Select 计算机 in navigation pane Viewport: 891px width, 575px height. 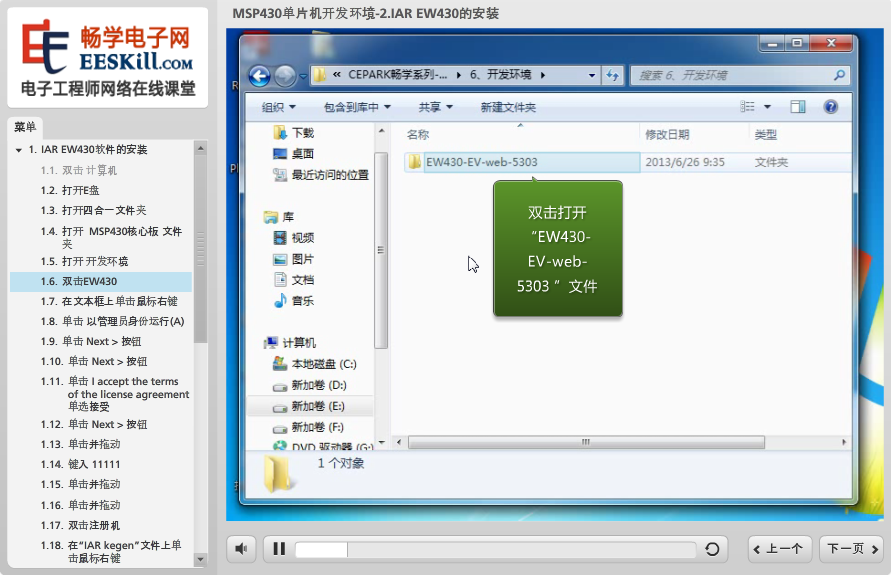(x=290, y=343)
